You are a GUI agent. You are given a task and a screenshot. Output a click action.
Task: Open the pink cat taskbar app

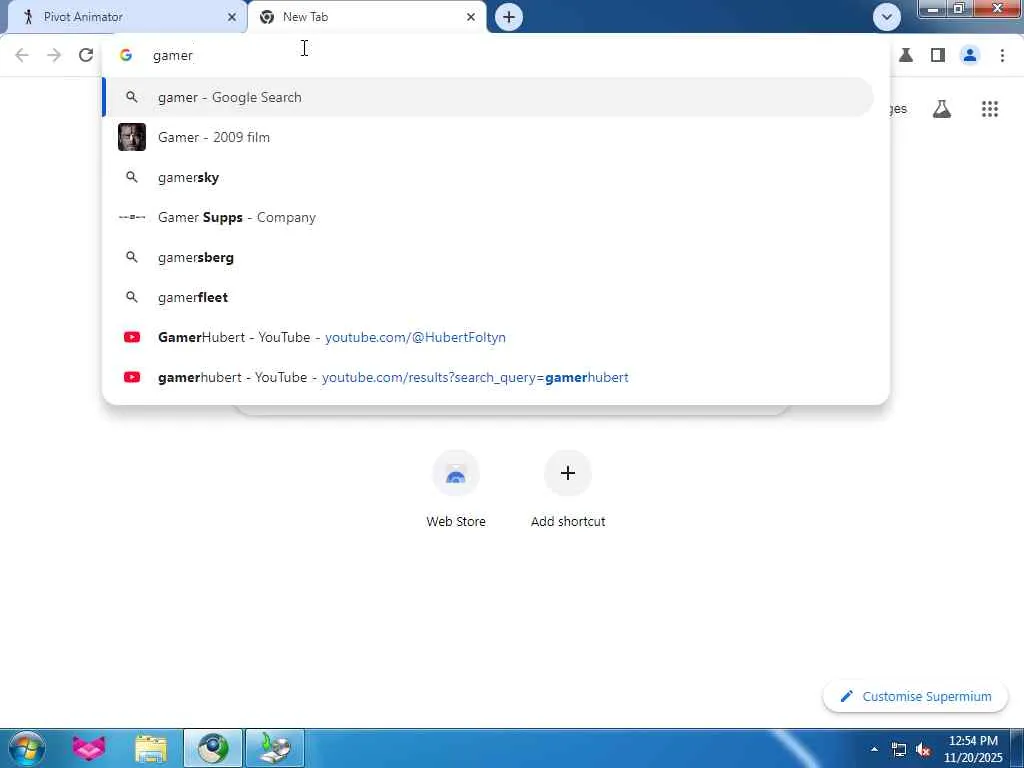(89, 748)
